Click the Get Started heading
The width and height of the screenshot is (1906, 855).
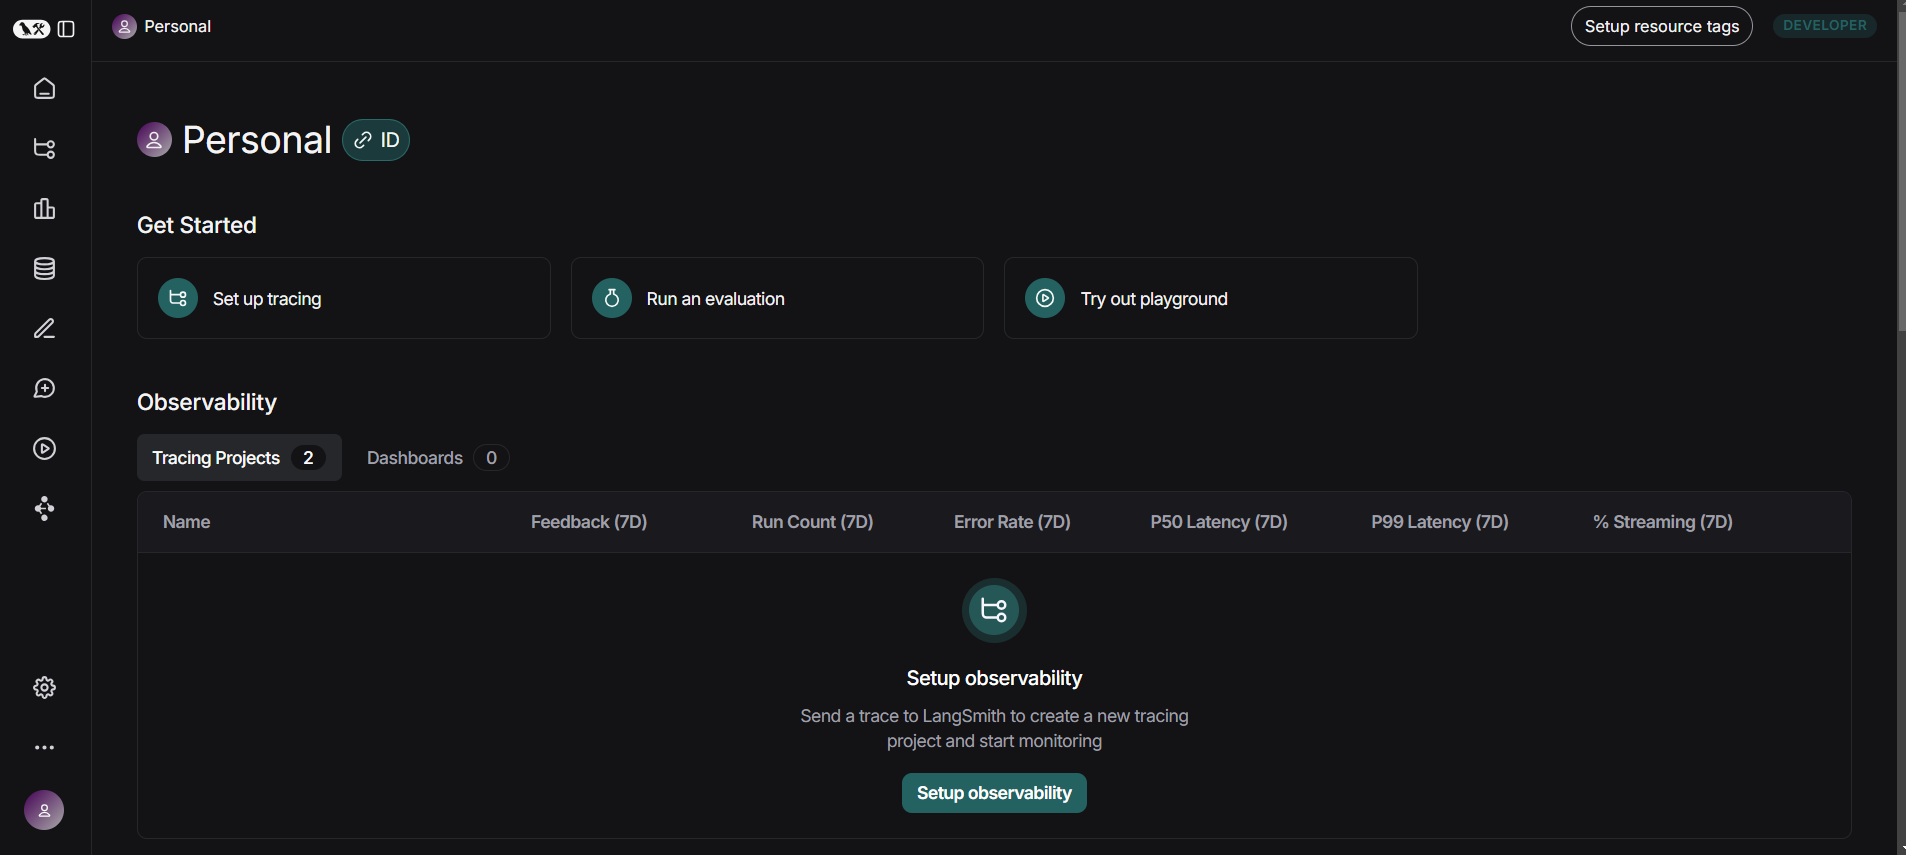click(x=197, y=225)
